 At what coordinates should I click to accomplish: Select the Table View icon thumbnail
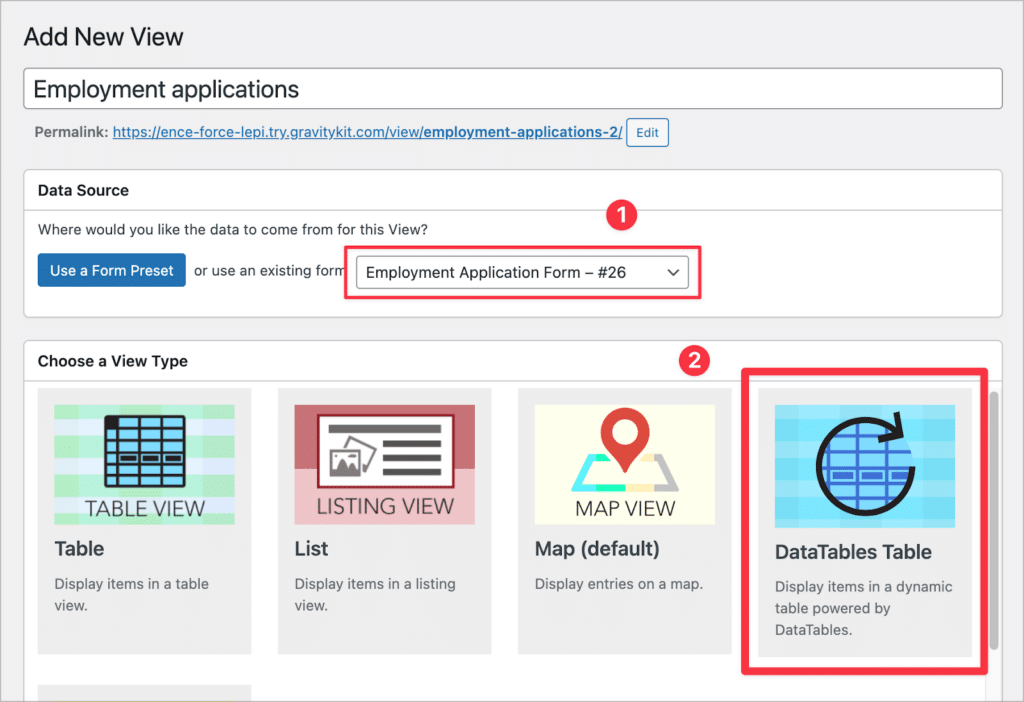(x=144, y=464)
